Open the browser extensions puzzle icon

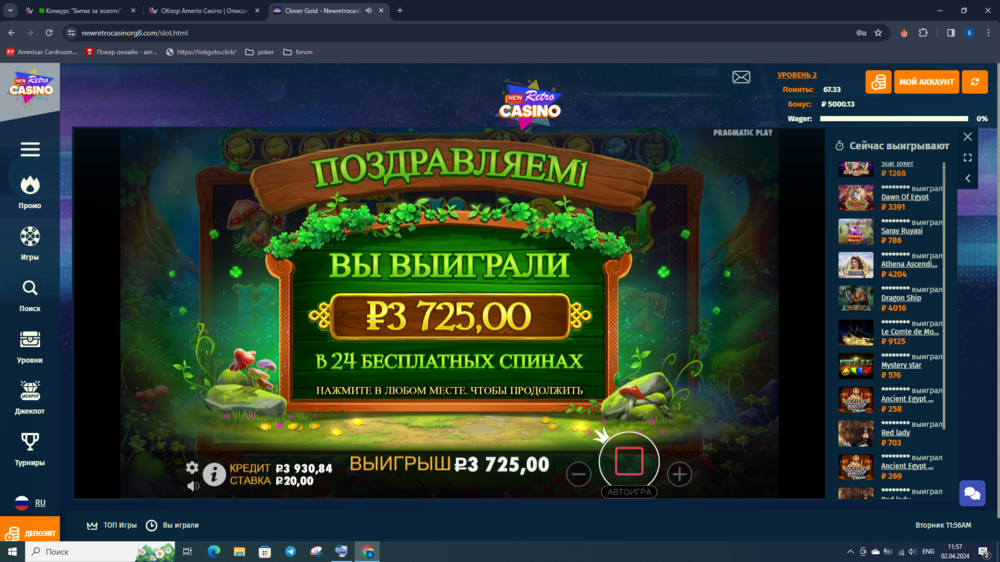pyautogui.click(x=923, y=33)
